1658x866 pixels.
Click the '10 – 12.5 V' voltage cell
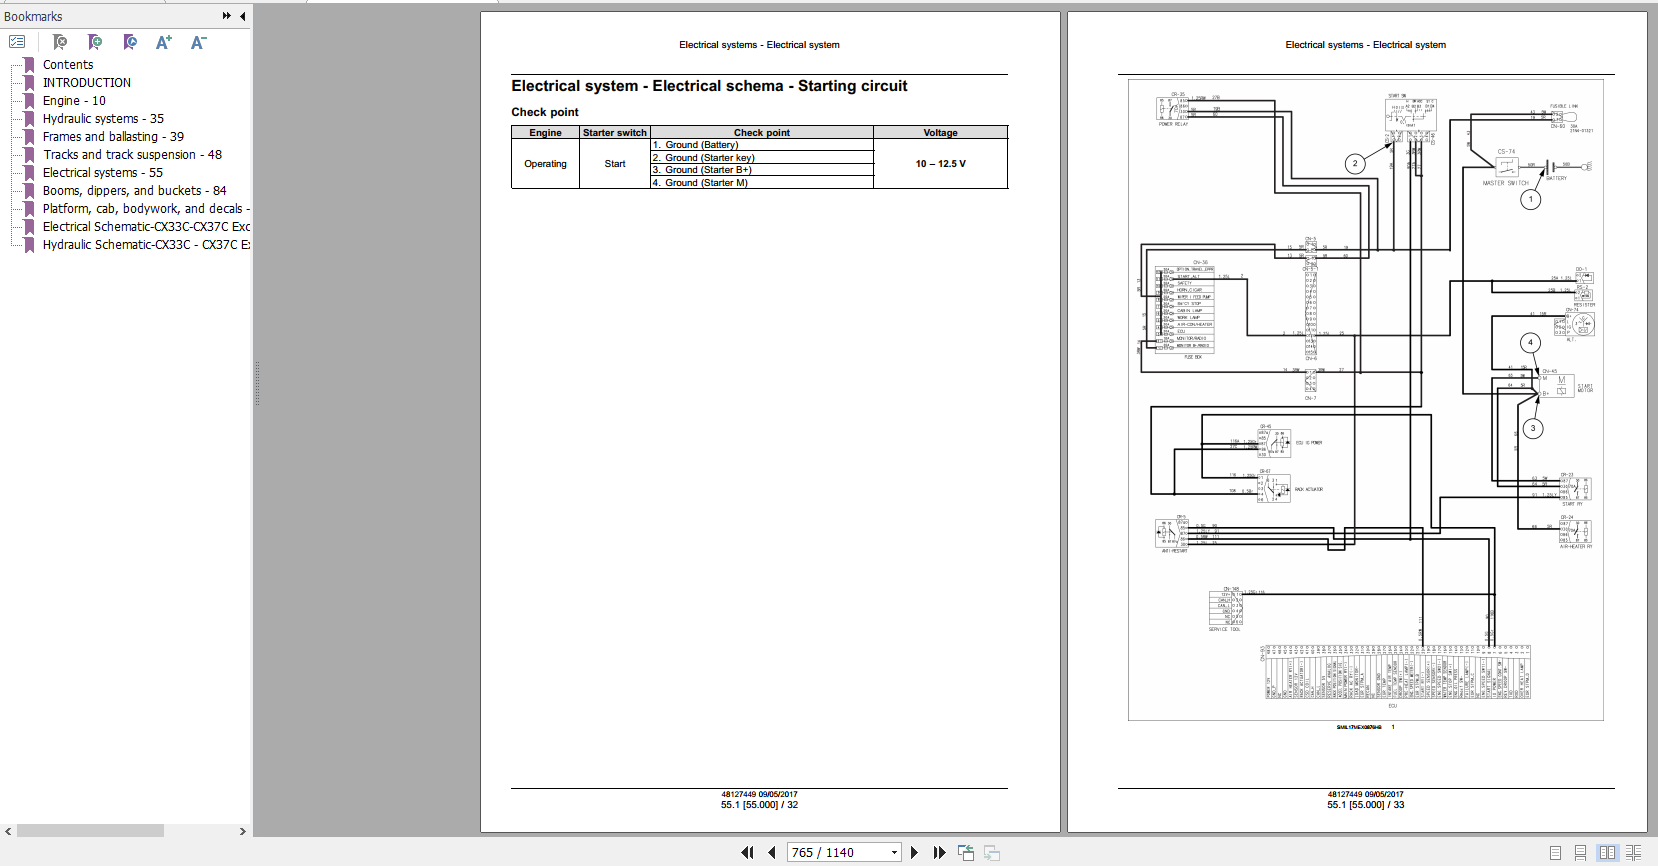pos(940,164)
